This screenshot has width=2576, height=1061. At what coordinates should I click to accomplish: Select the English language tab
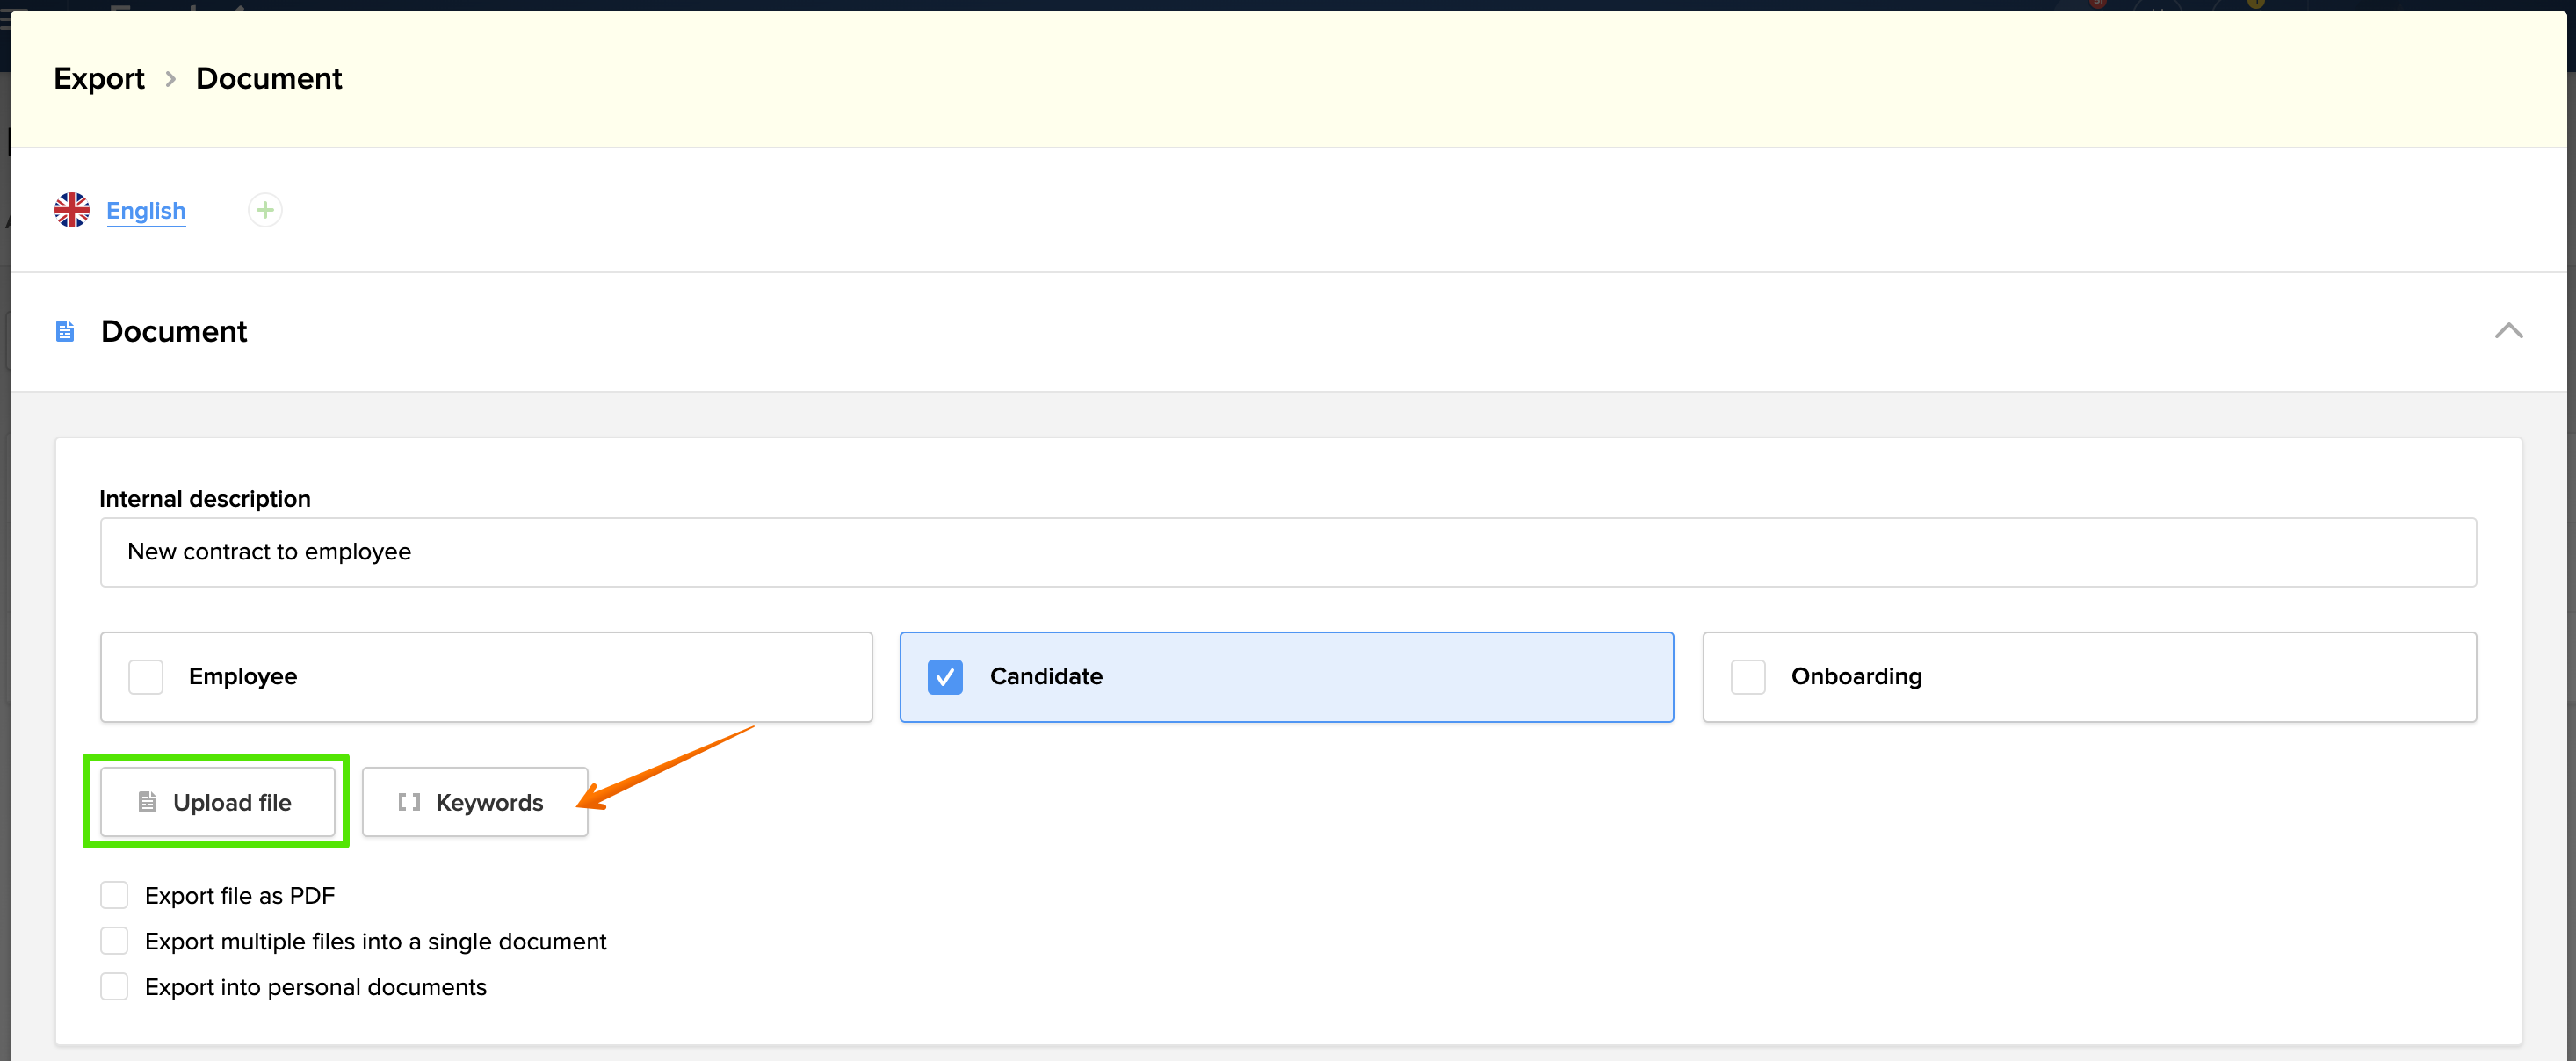(146, 211)
